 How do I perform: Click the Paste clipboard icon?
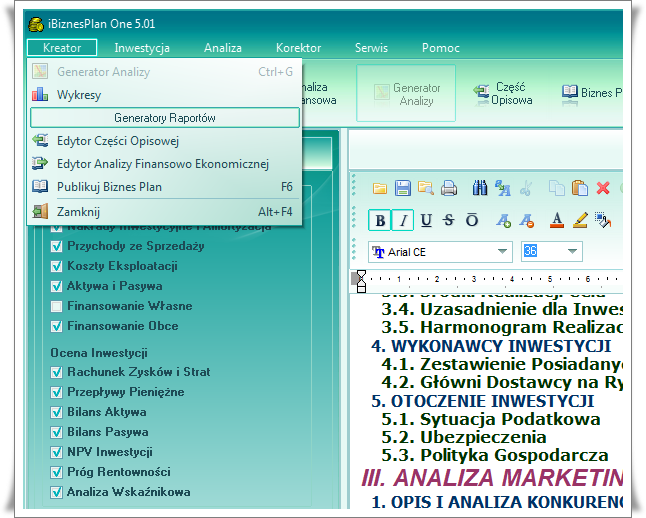coord(580,188)
